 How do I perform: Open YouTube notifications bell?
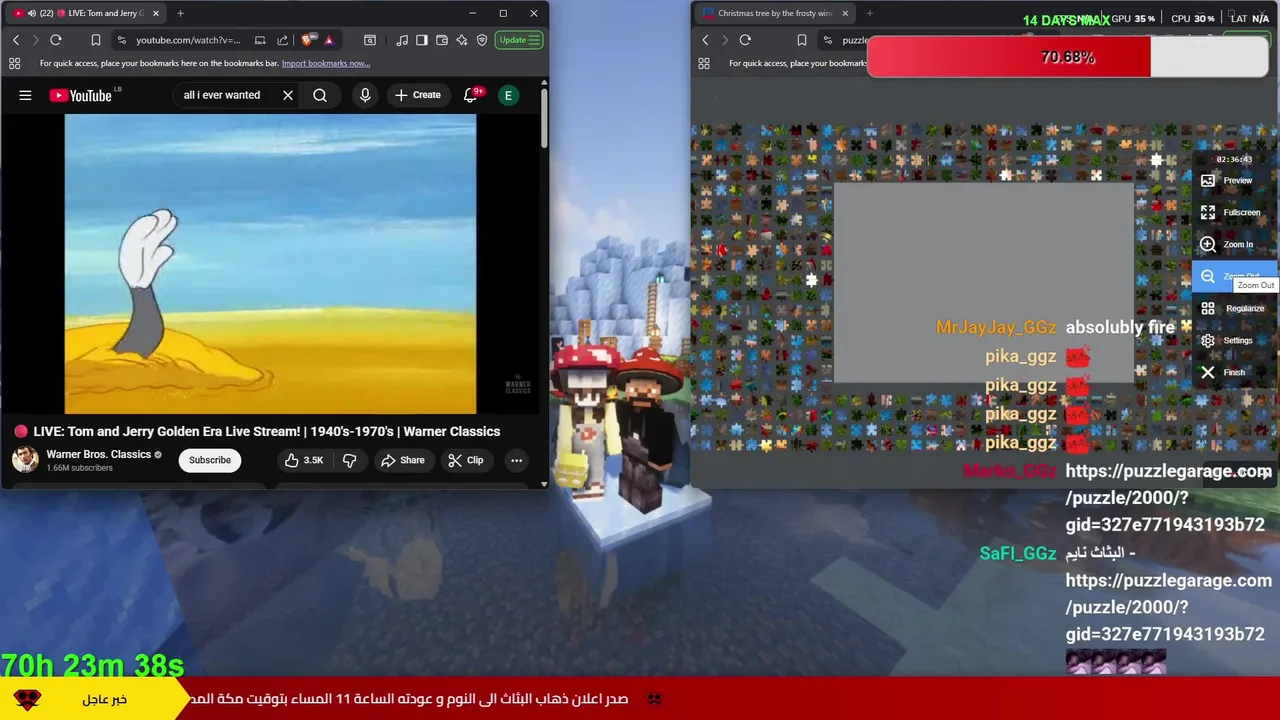pyautogui.click(x=470, y=95)
